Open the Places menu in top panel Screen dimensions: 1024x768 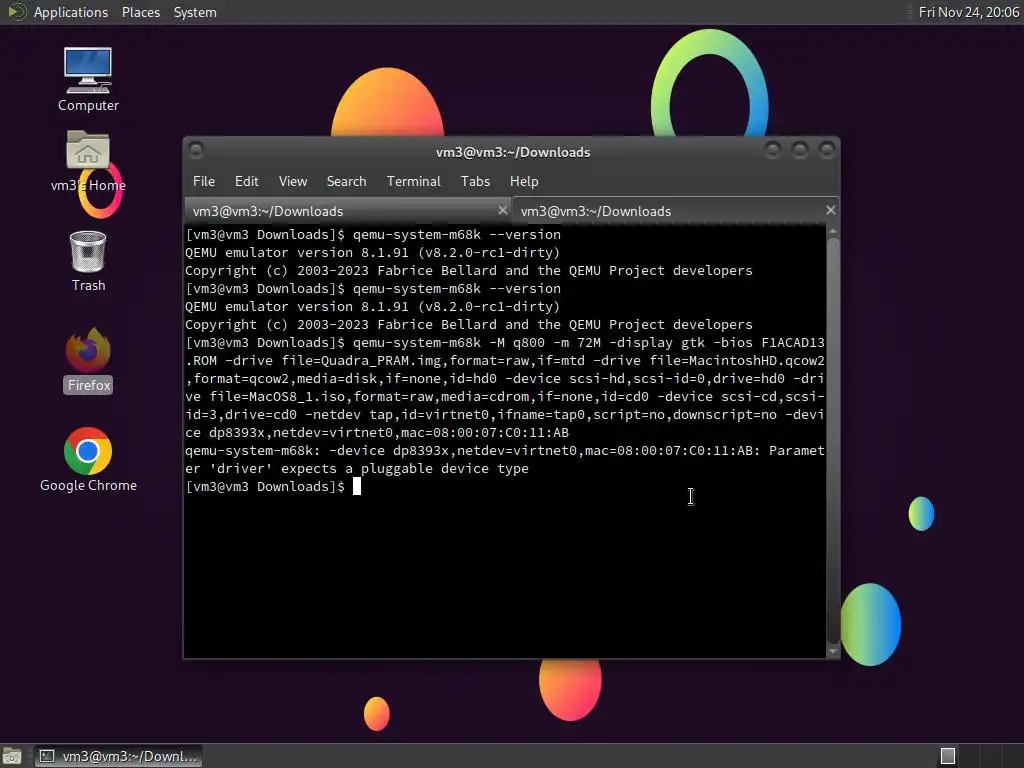click(x=140, y=12)
